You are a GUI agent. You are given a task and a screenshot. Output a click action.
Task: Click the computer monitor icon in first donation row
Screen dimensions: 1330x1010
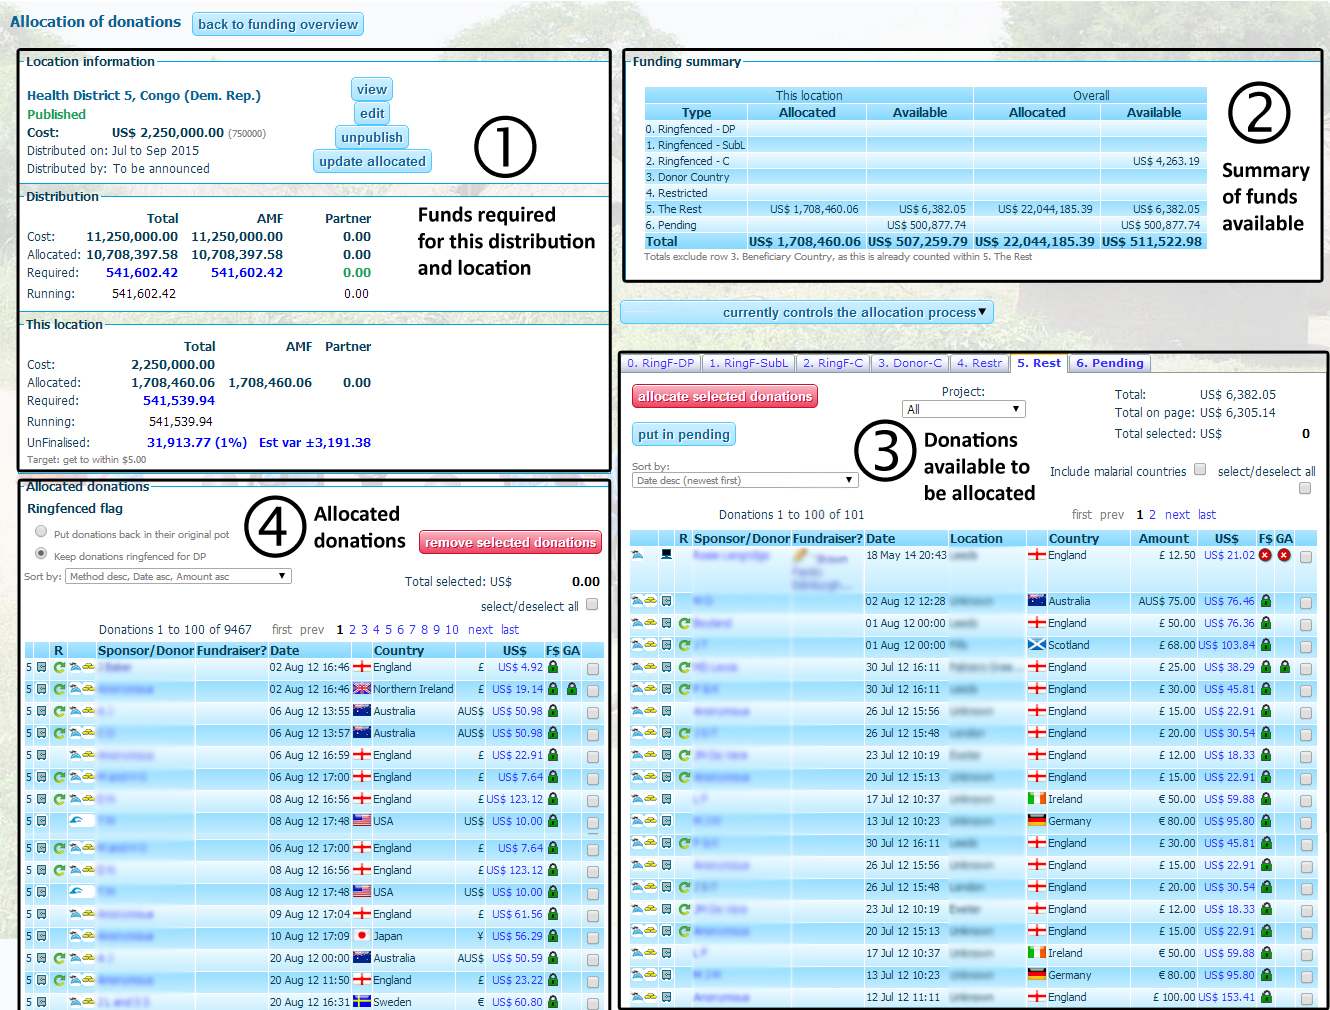pos(666,554)
